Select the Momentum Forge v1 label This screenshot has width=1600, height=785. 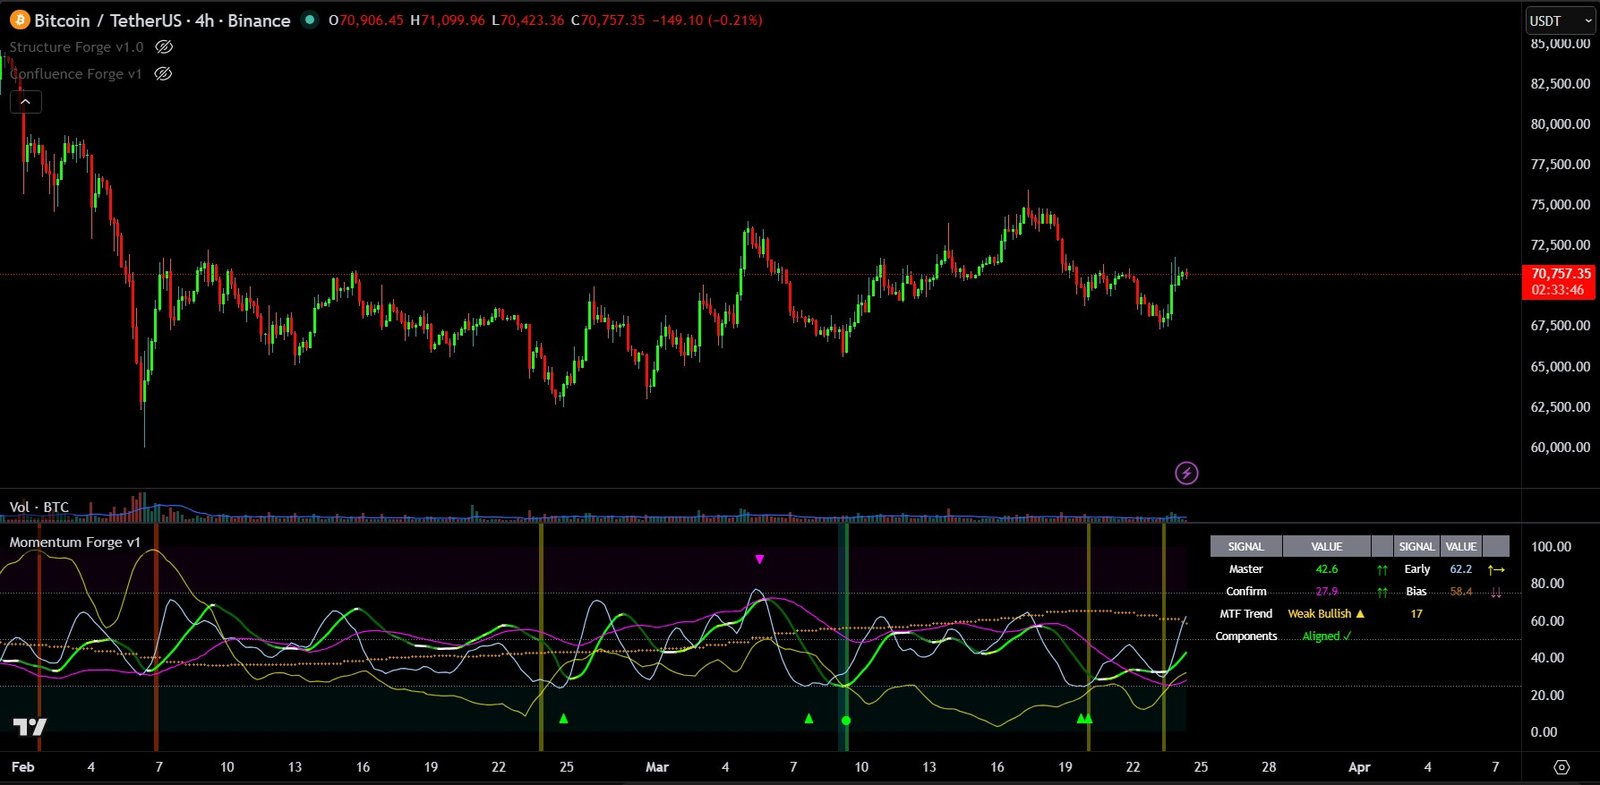click(x=75, y=542)
